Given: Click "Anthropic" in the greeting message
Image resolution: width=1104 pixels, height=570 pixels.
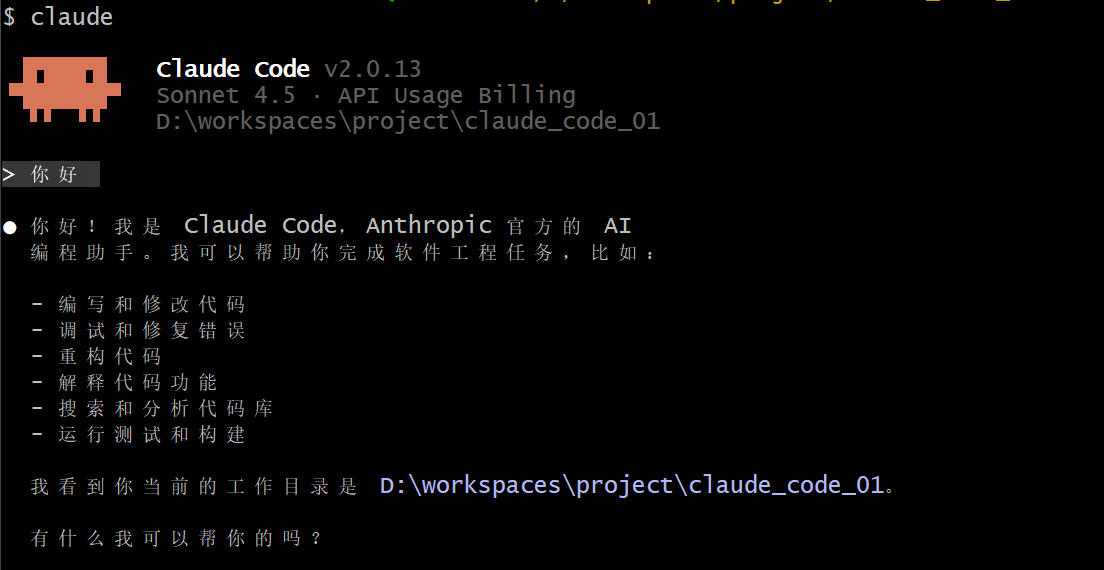Looking at the screenshot, I should click(429, 226).
